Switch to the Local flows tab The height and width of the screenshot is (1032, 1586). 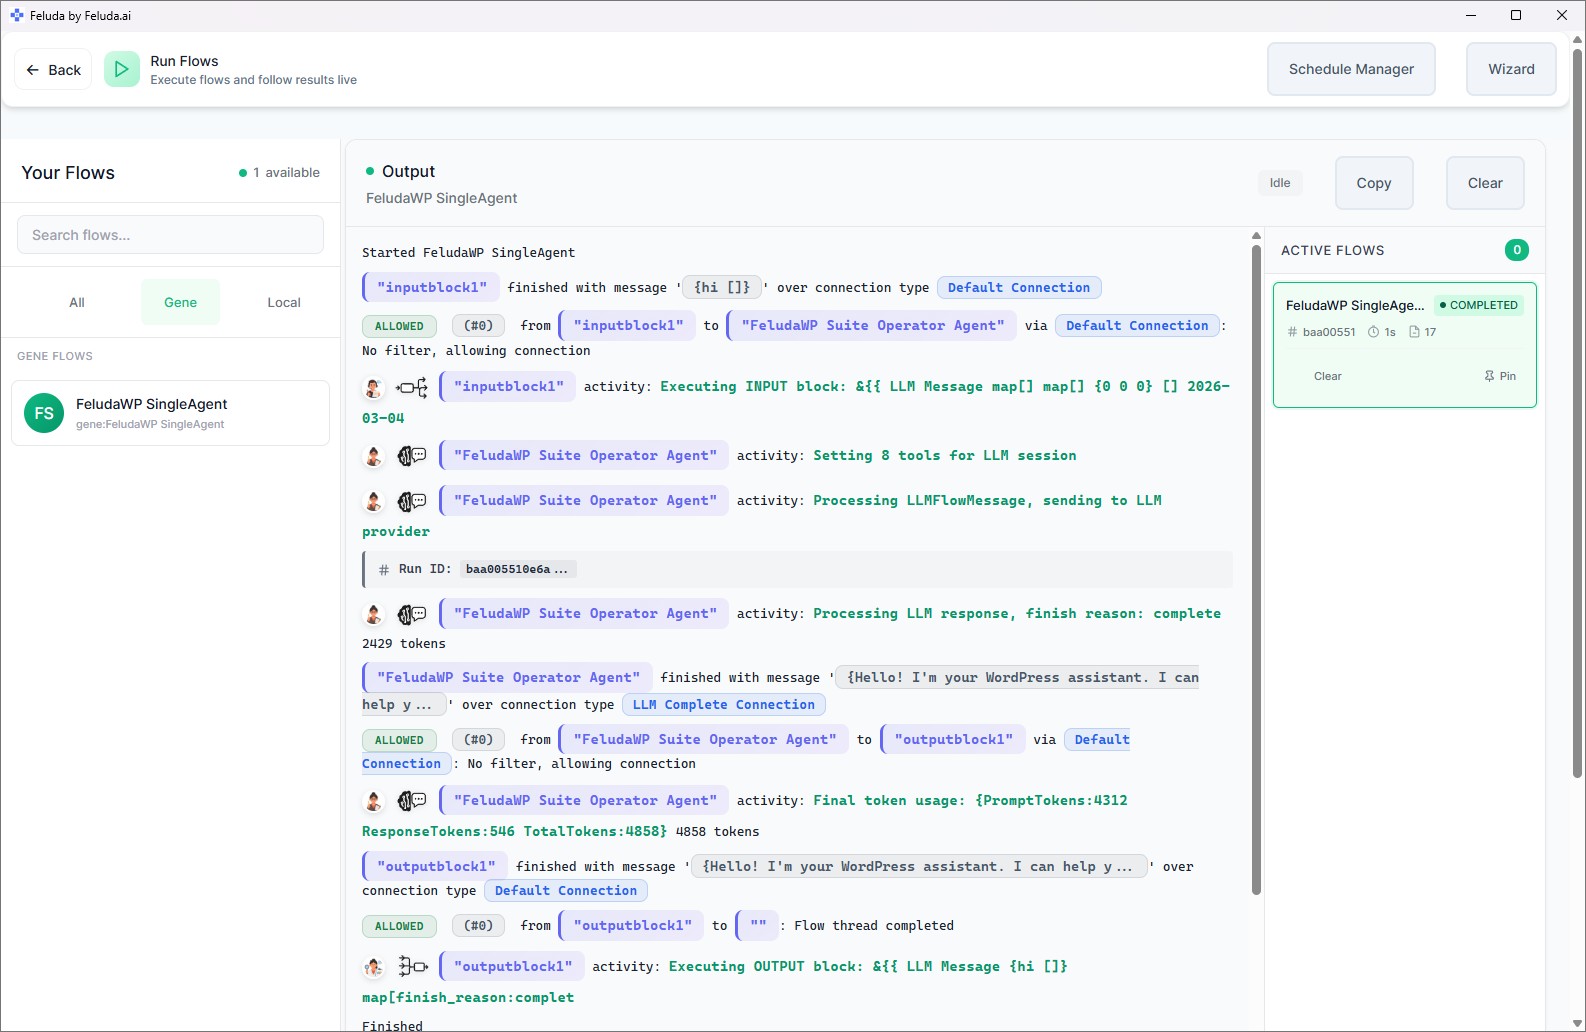tap(284, 302)
